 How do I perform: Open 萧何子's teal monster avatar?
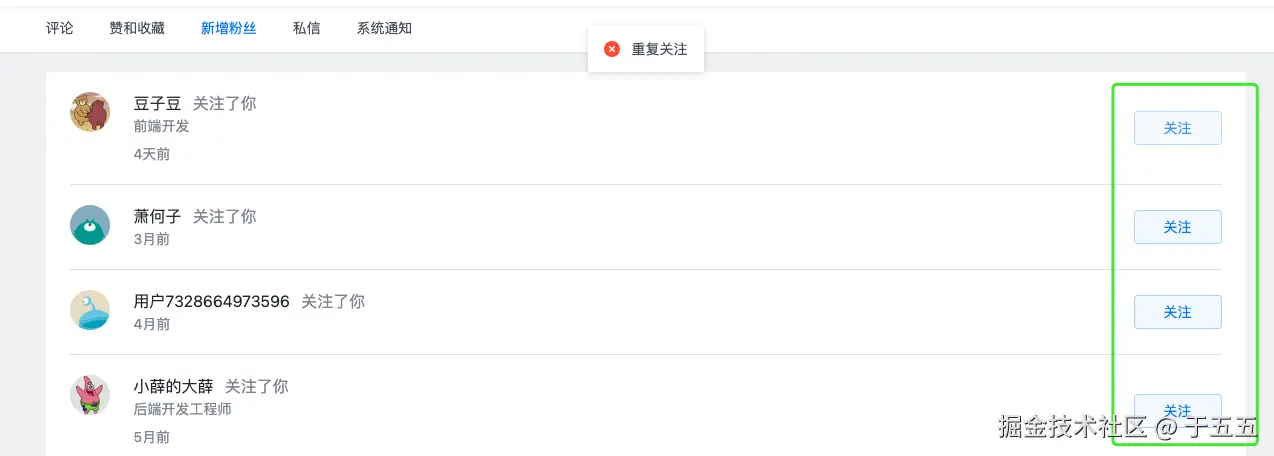90,225
